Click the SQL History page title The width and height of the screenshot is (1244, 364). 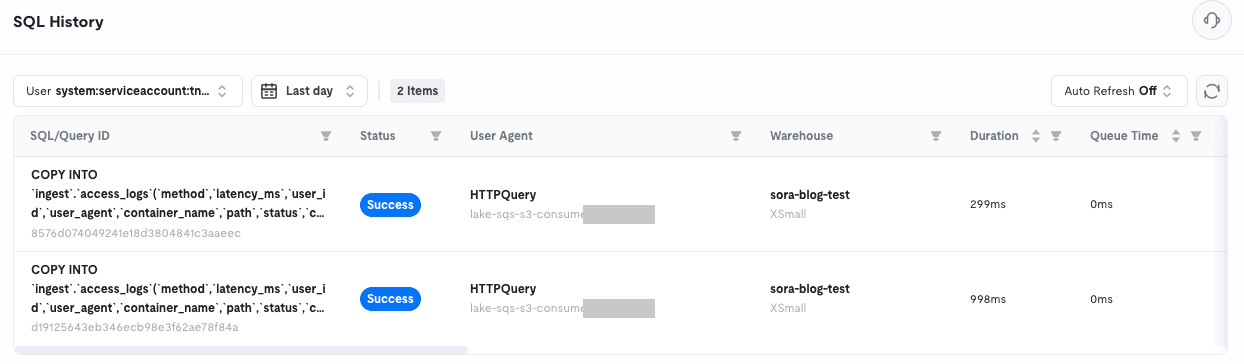point(58,21)
